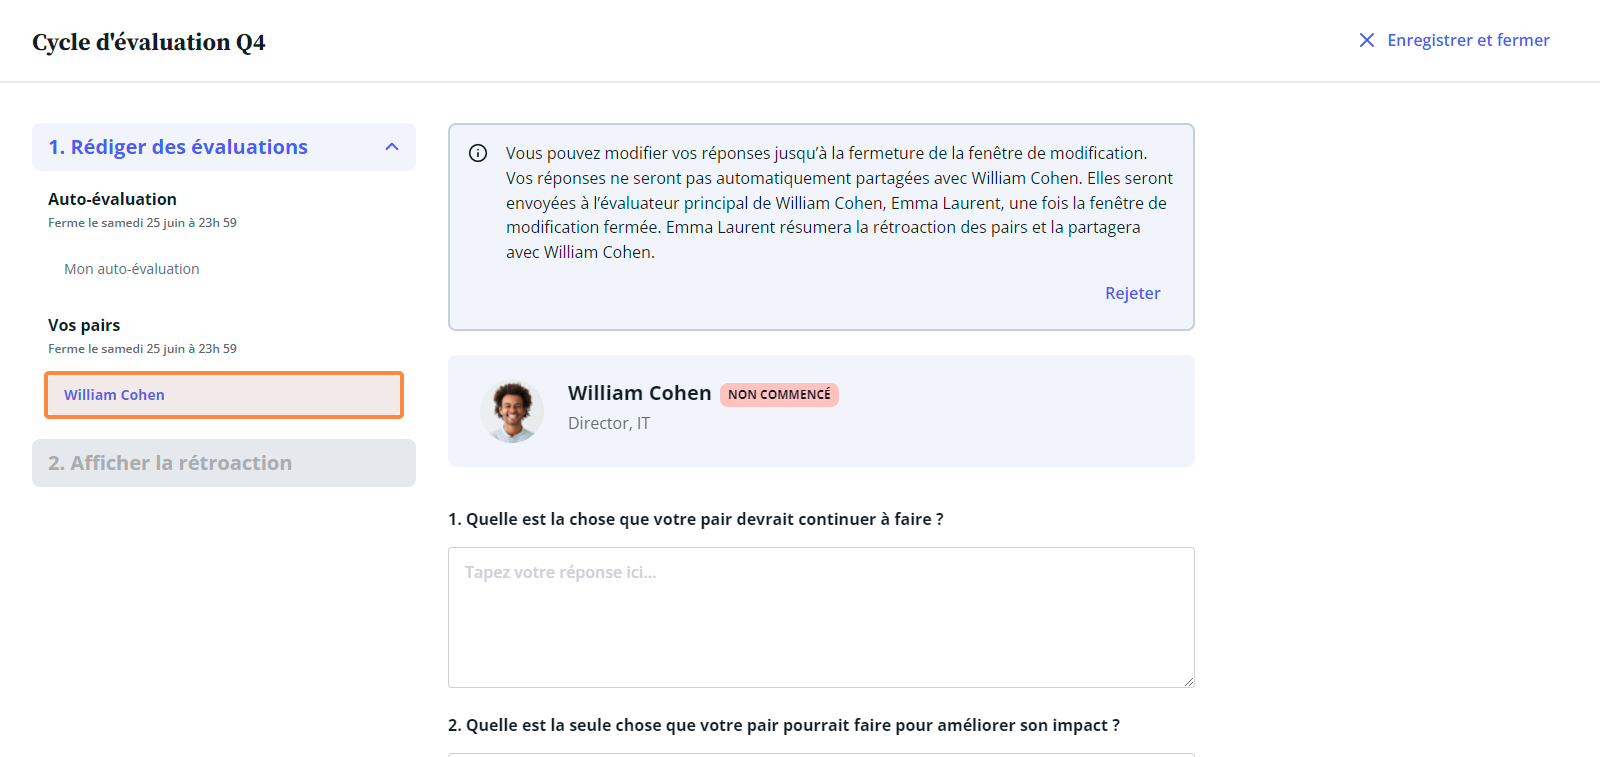Click the info icon in the notice box
This screenshot has width=1600, height=757.
click(x=478, y=153)
